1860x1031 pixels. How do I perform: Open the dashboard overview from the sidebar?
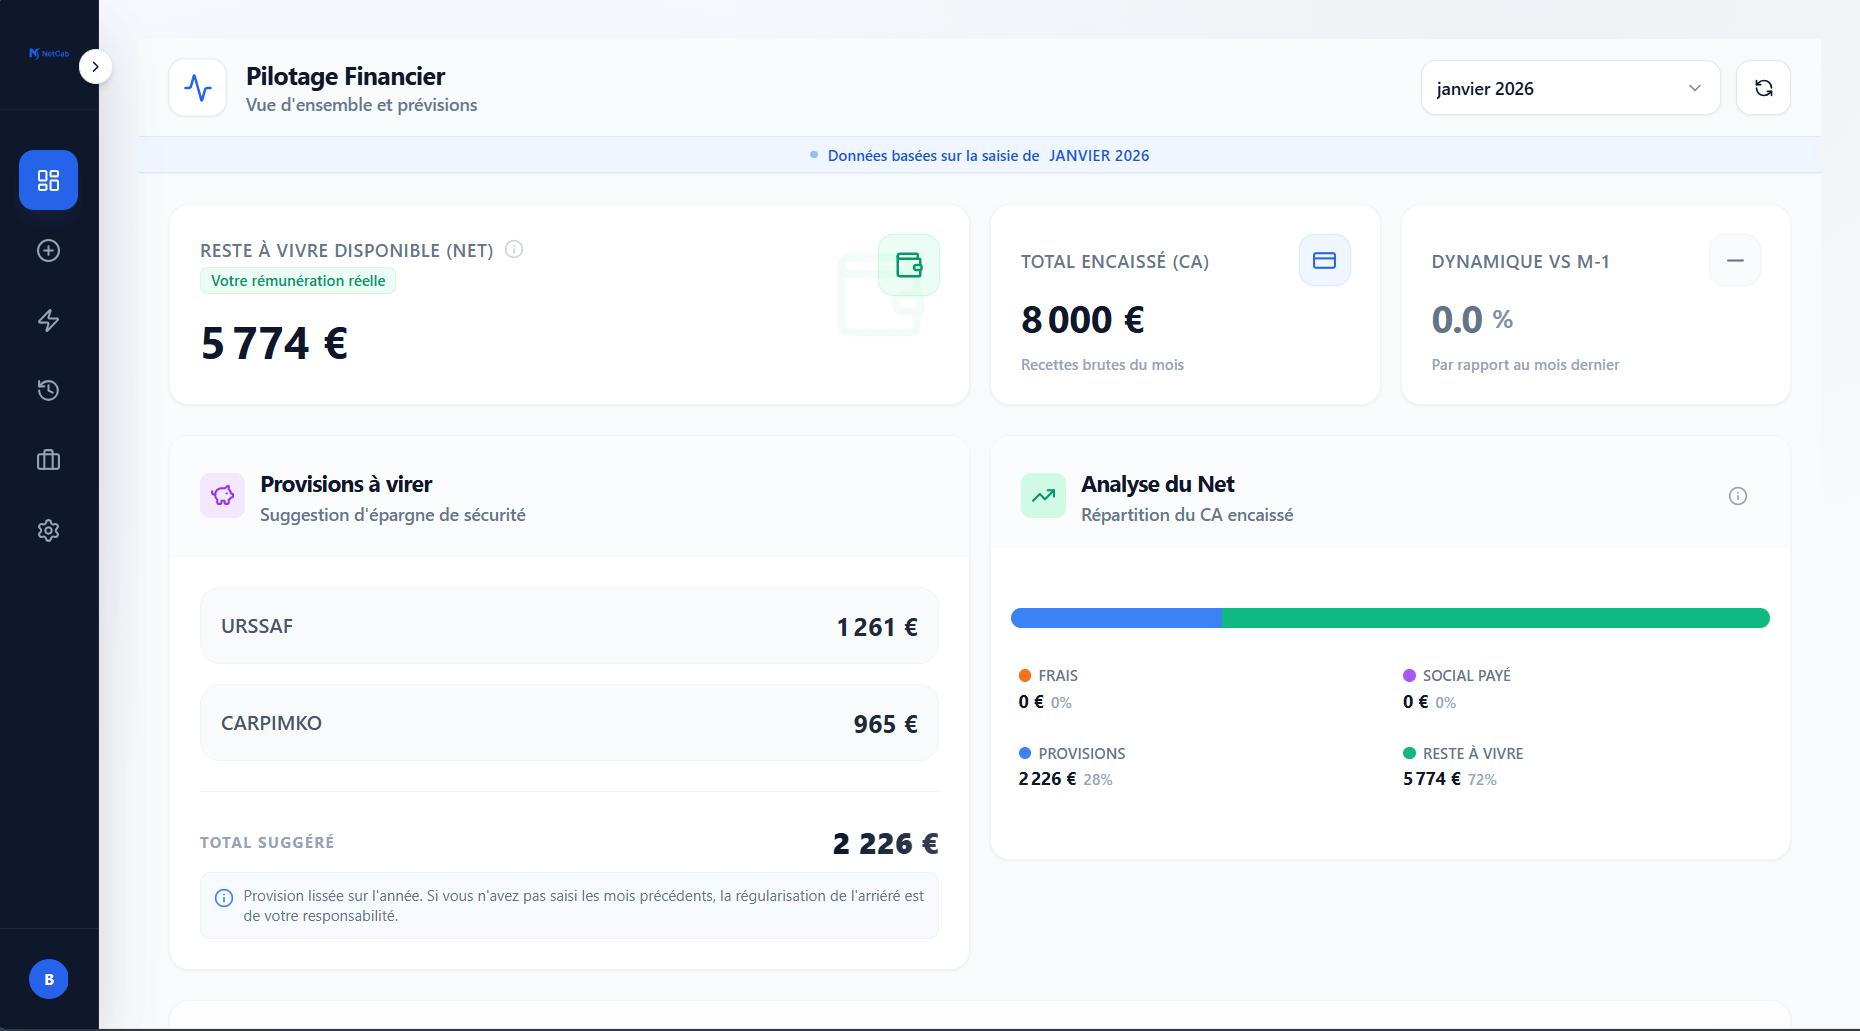pos(48,180)
